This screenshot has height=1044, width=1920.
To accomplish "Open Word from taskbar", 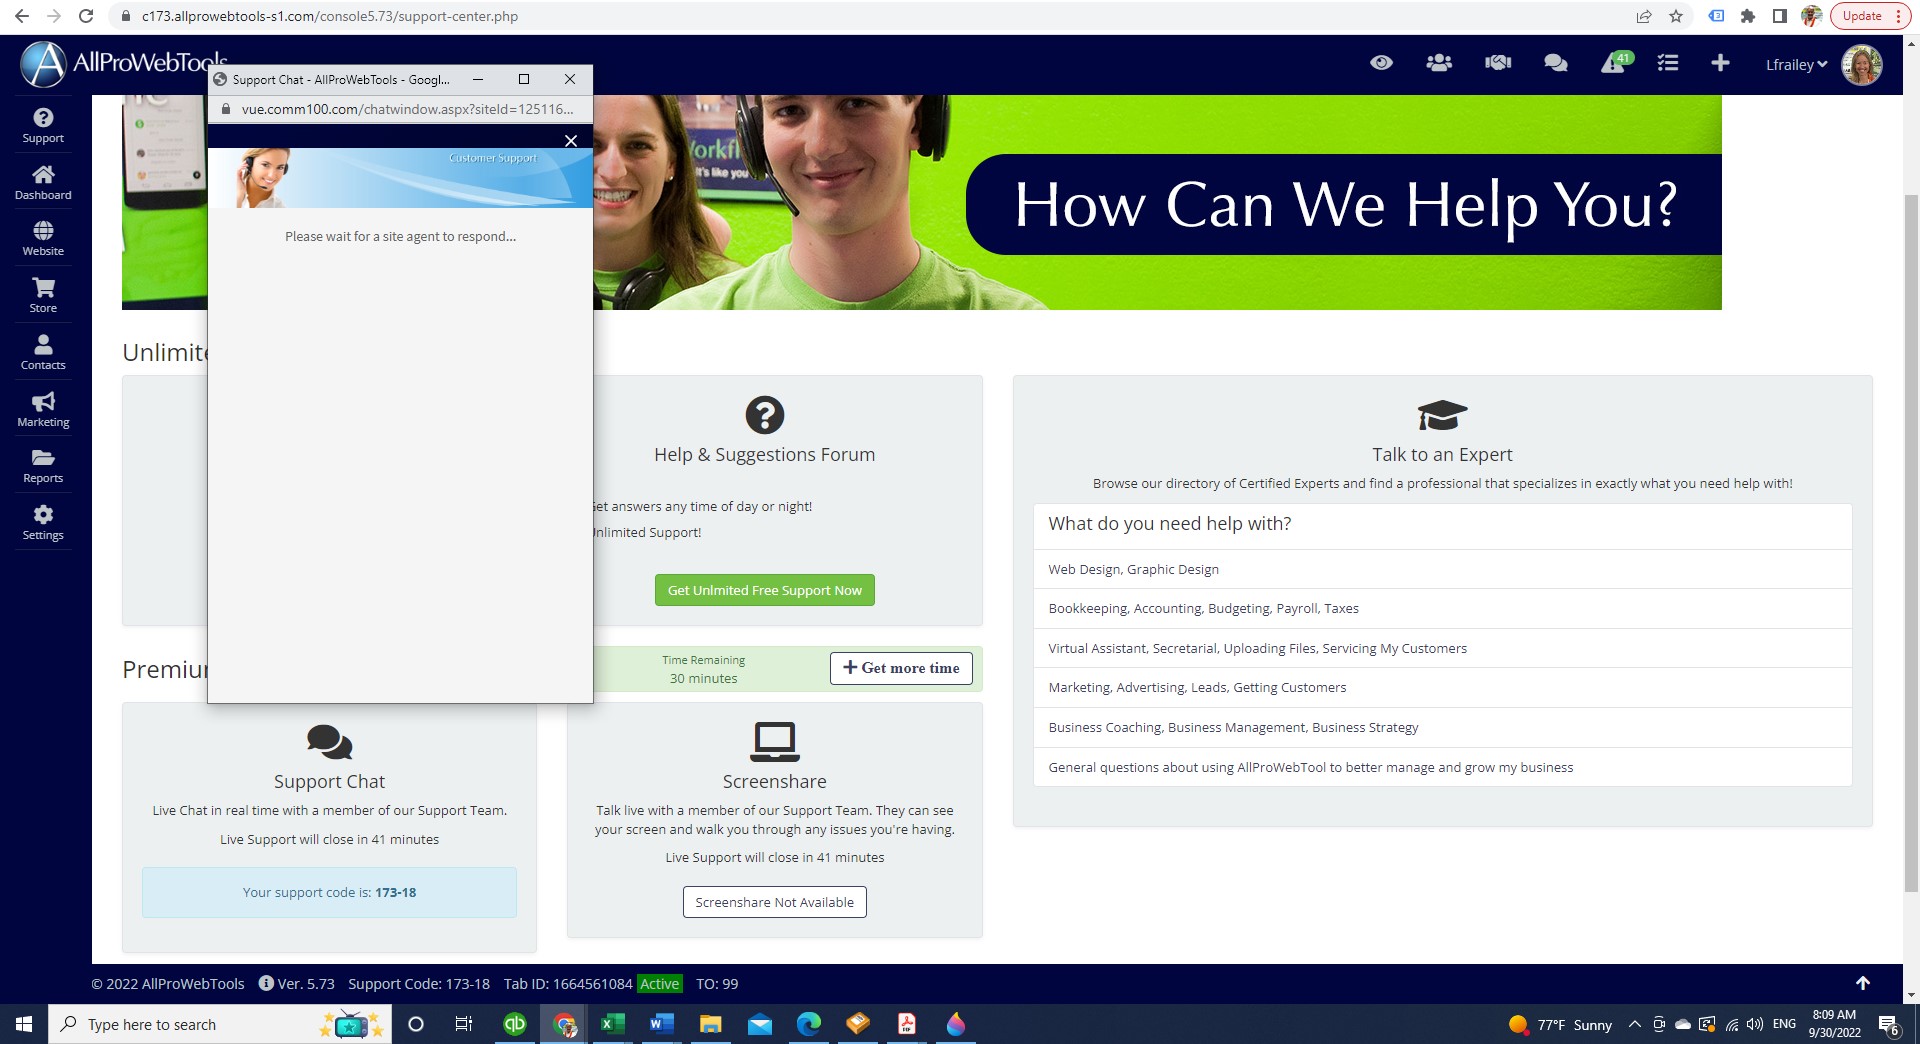I will pos(661,1024).
